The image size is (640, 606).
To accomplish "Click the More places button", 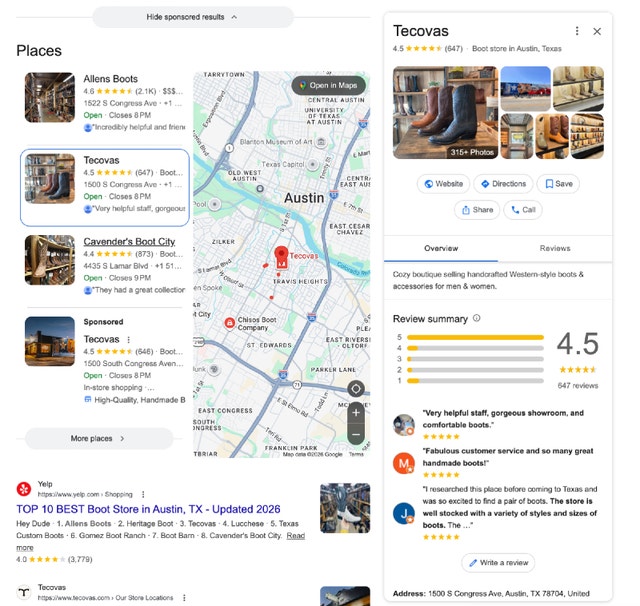I will (x=99, y=438).
